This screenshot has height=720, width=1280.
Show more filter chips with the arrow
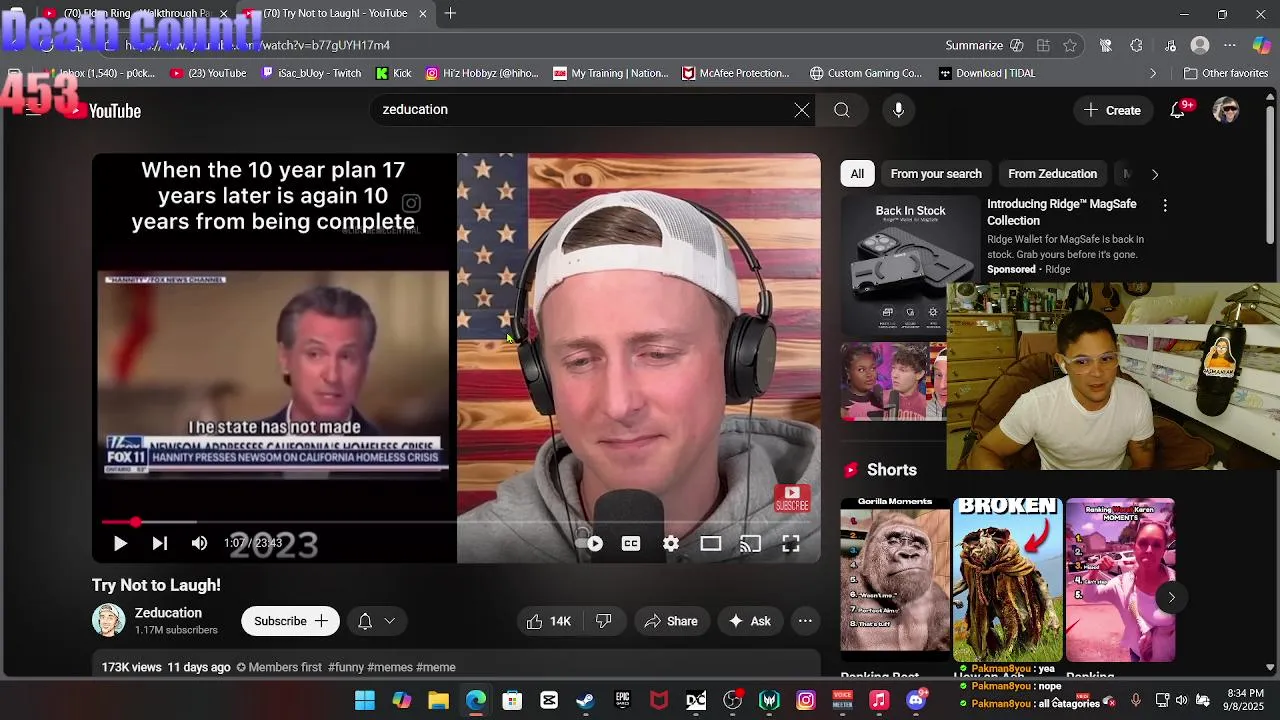[x=1155, y=174]
